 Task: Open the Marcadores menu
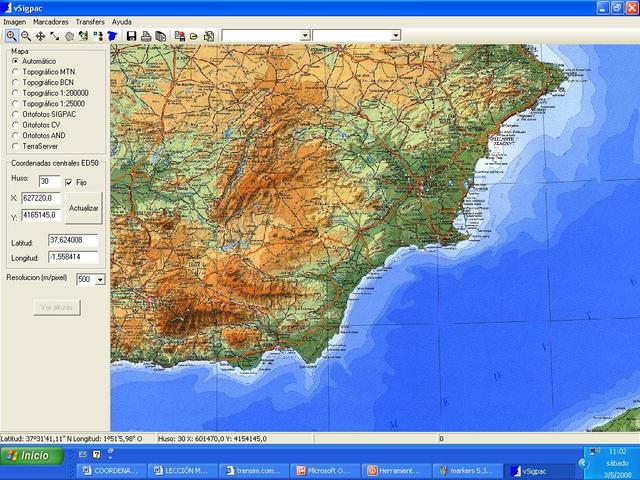tap(51, 21)
